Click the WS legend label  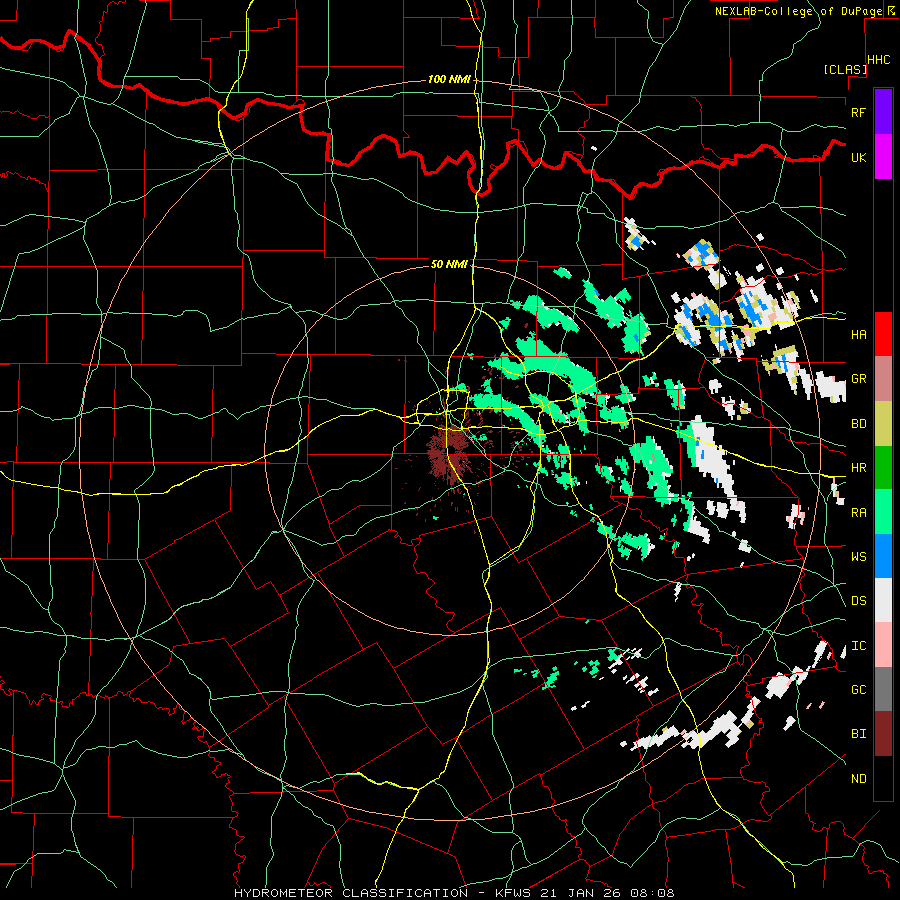click(x=858, y=556)
